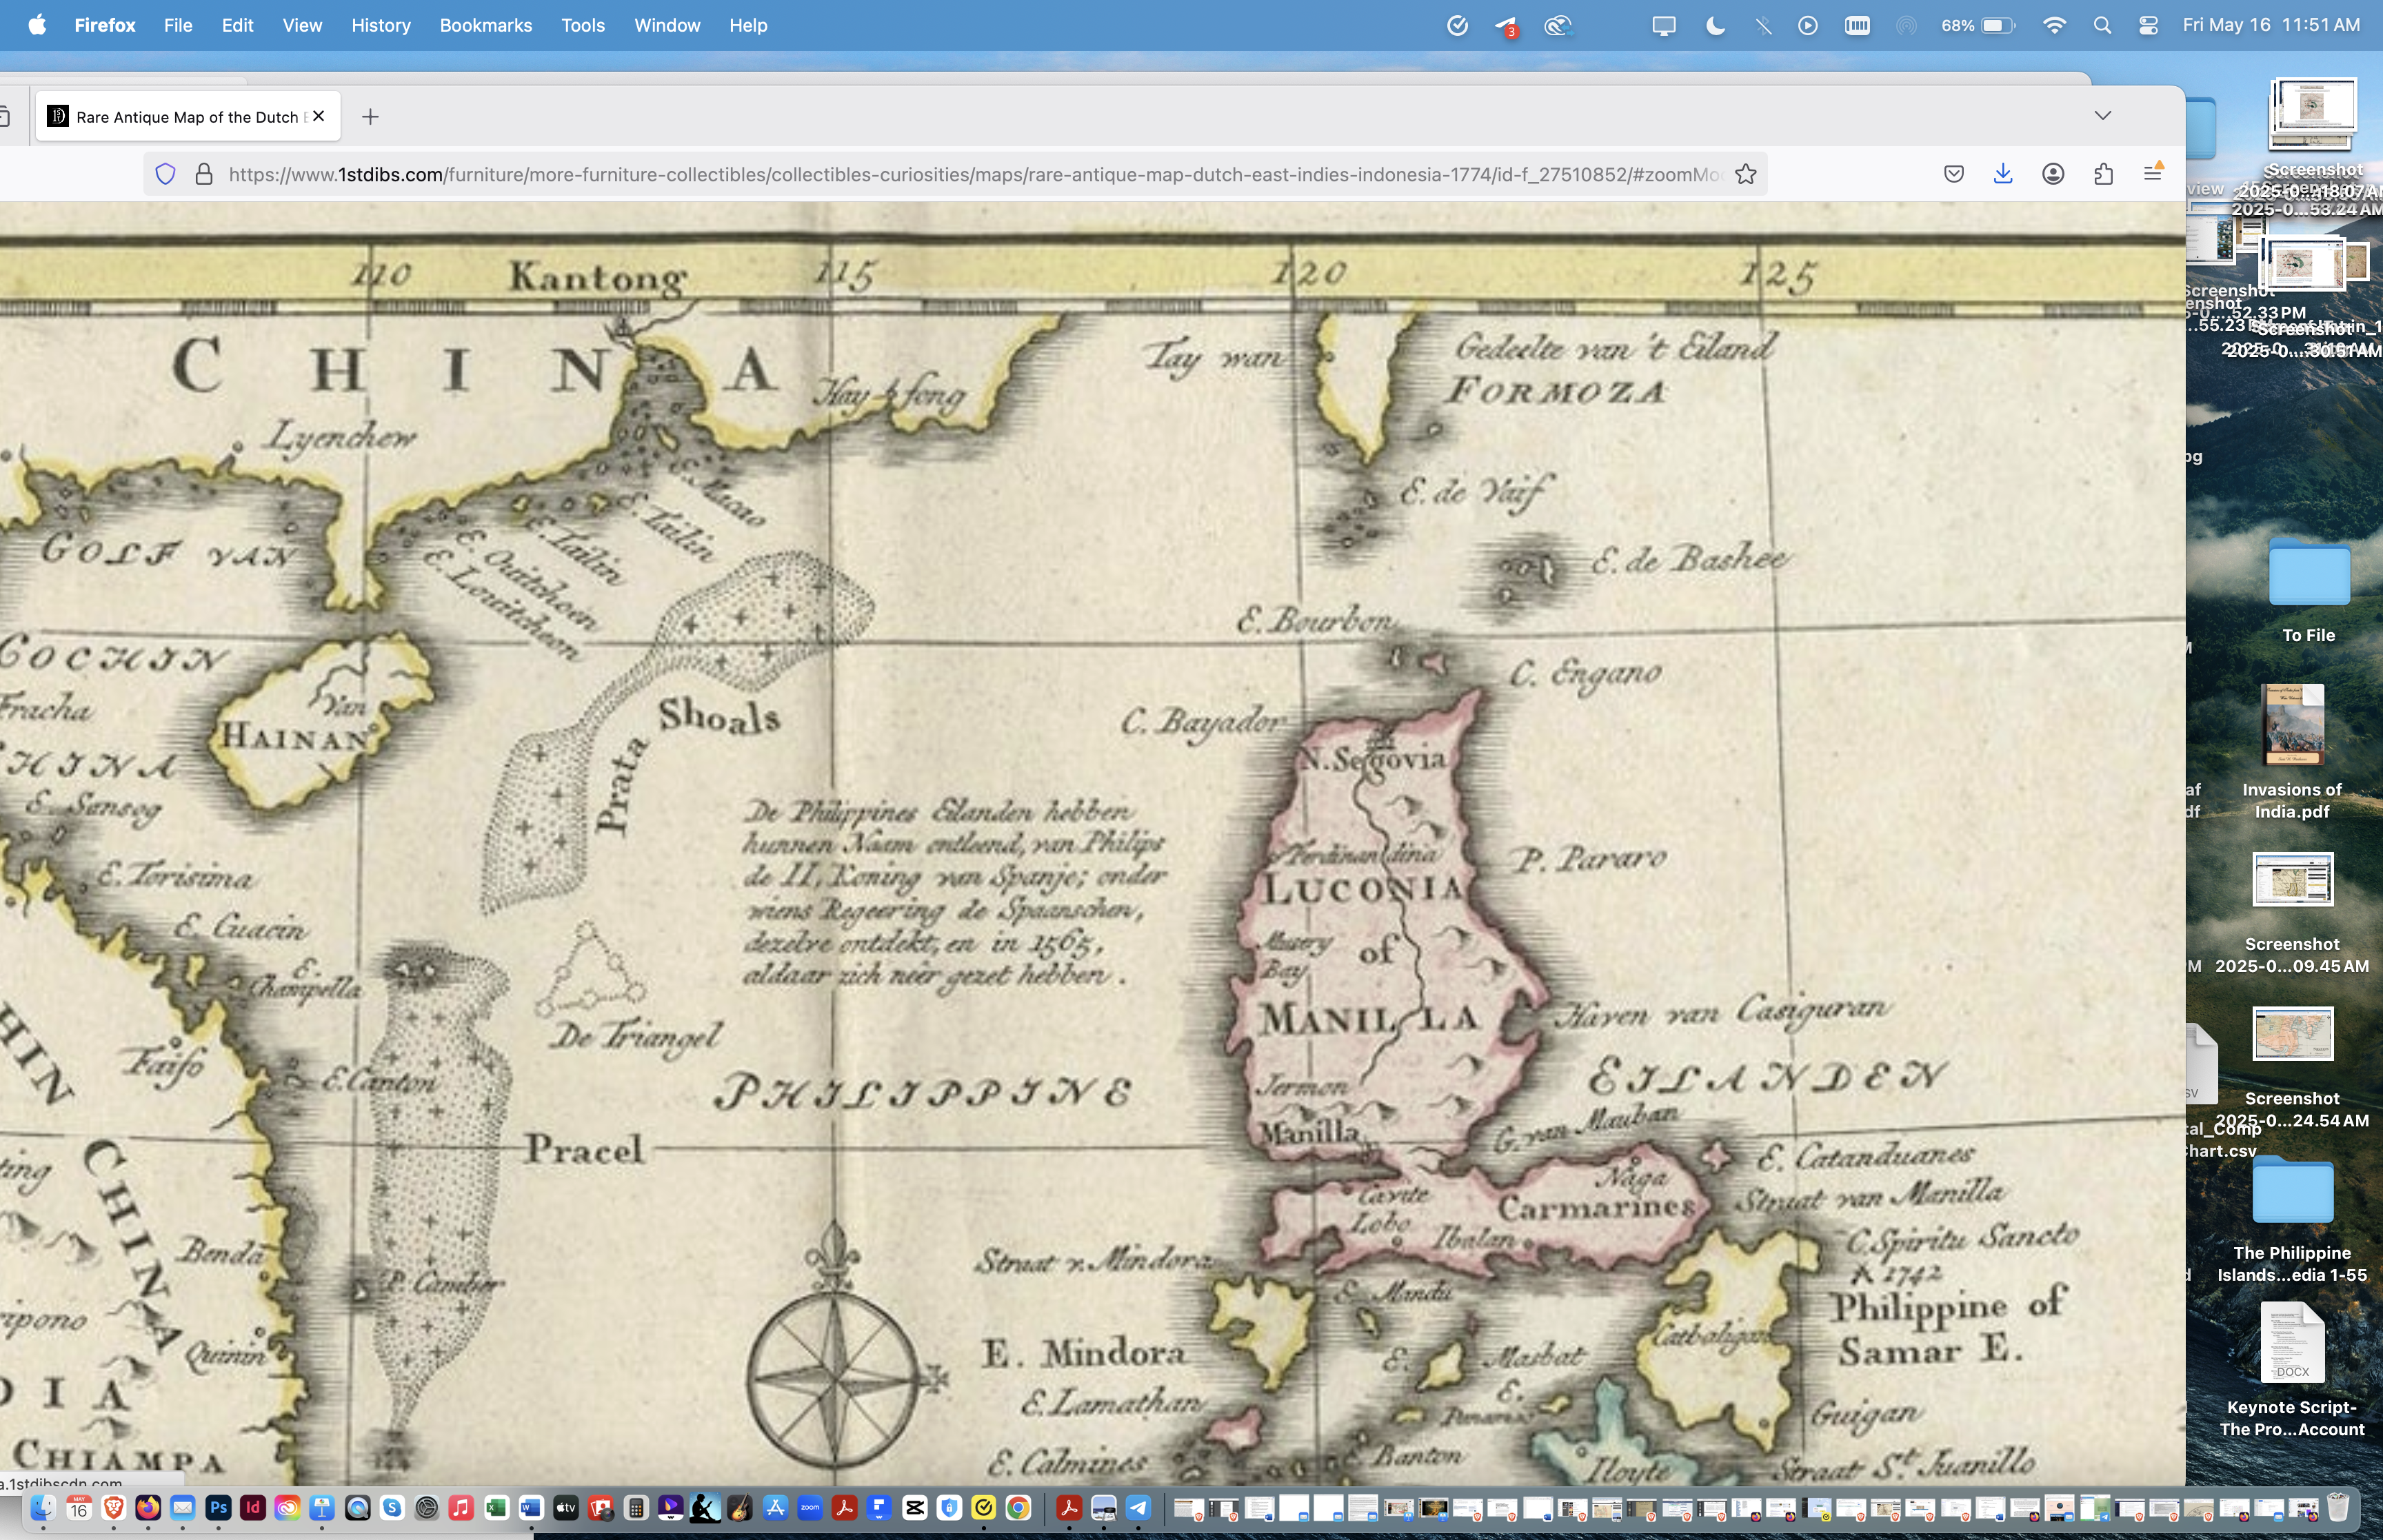2383x1540 pixels.
Task: Open Calendar in the dock
Action: click(x=79, y=1508)
